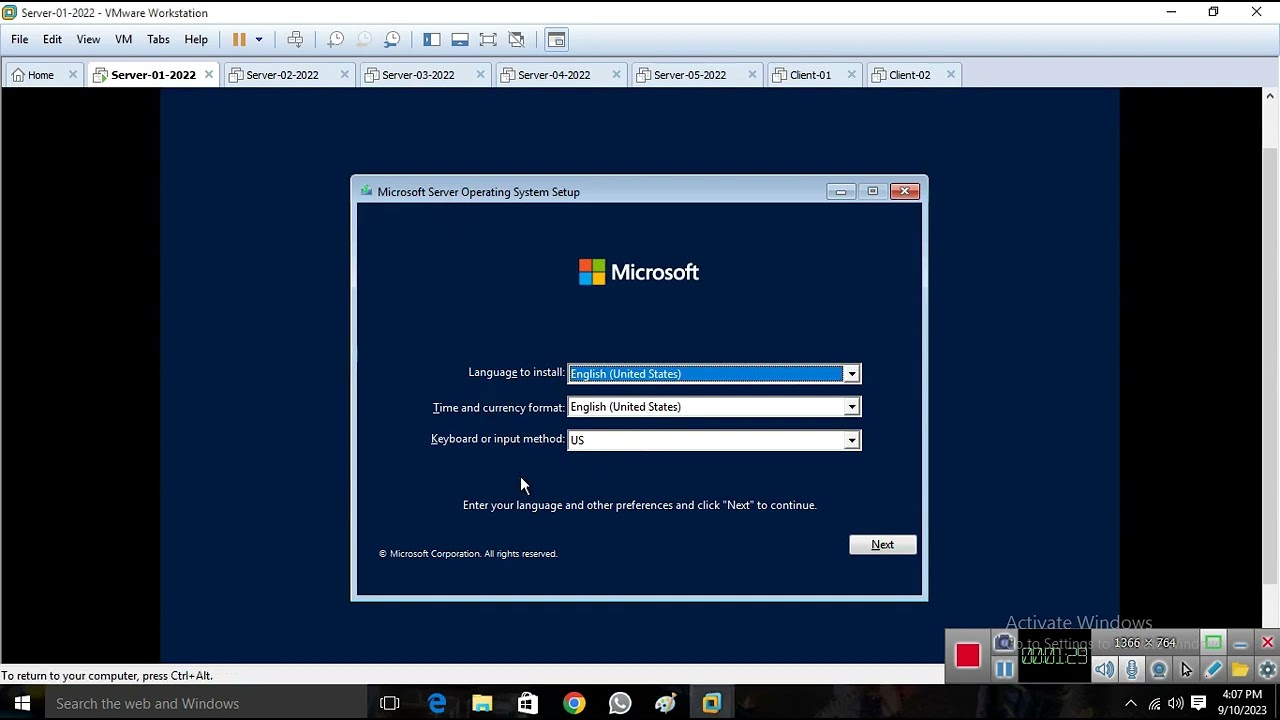This screenshot has width=1280, height=720.
Task: Select the recorder's green capture region icon
Action: (1213, 643)
